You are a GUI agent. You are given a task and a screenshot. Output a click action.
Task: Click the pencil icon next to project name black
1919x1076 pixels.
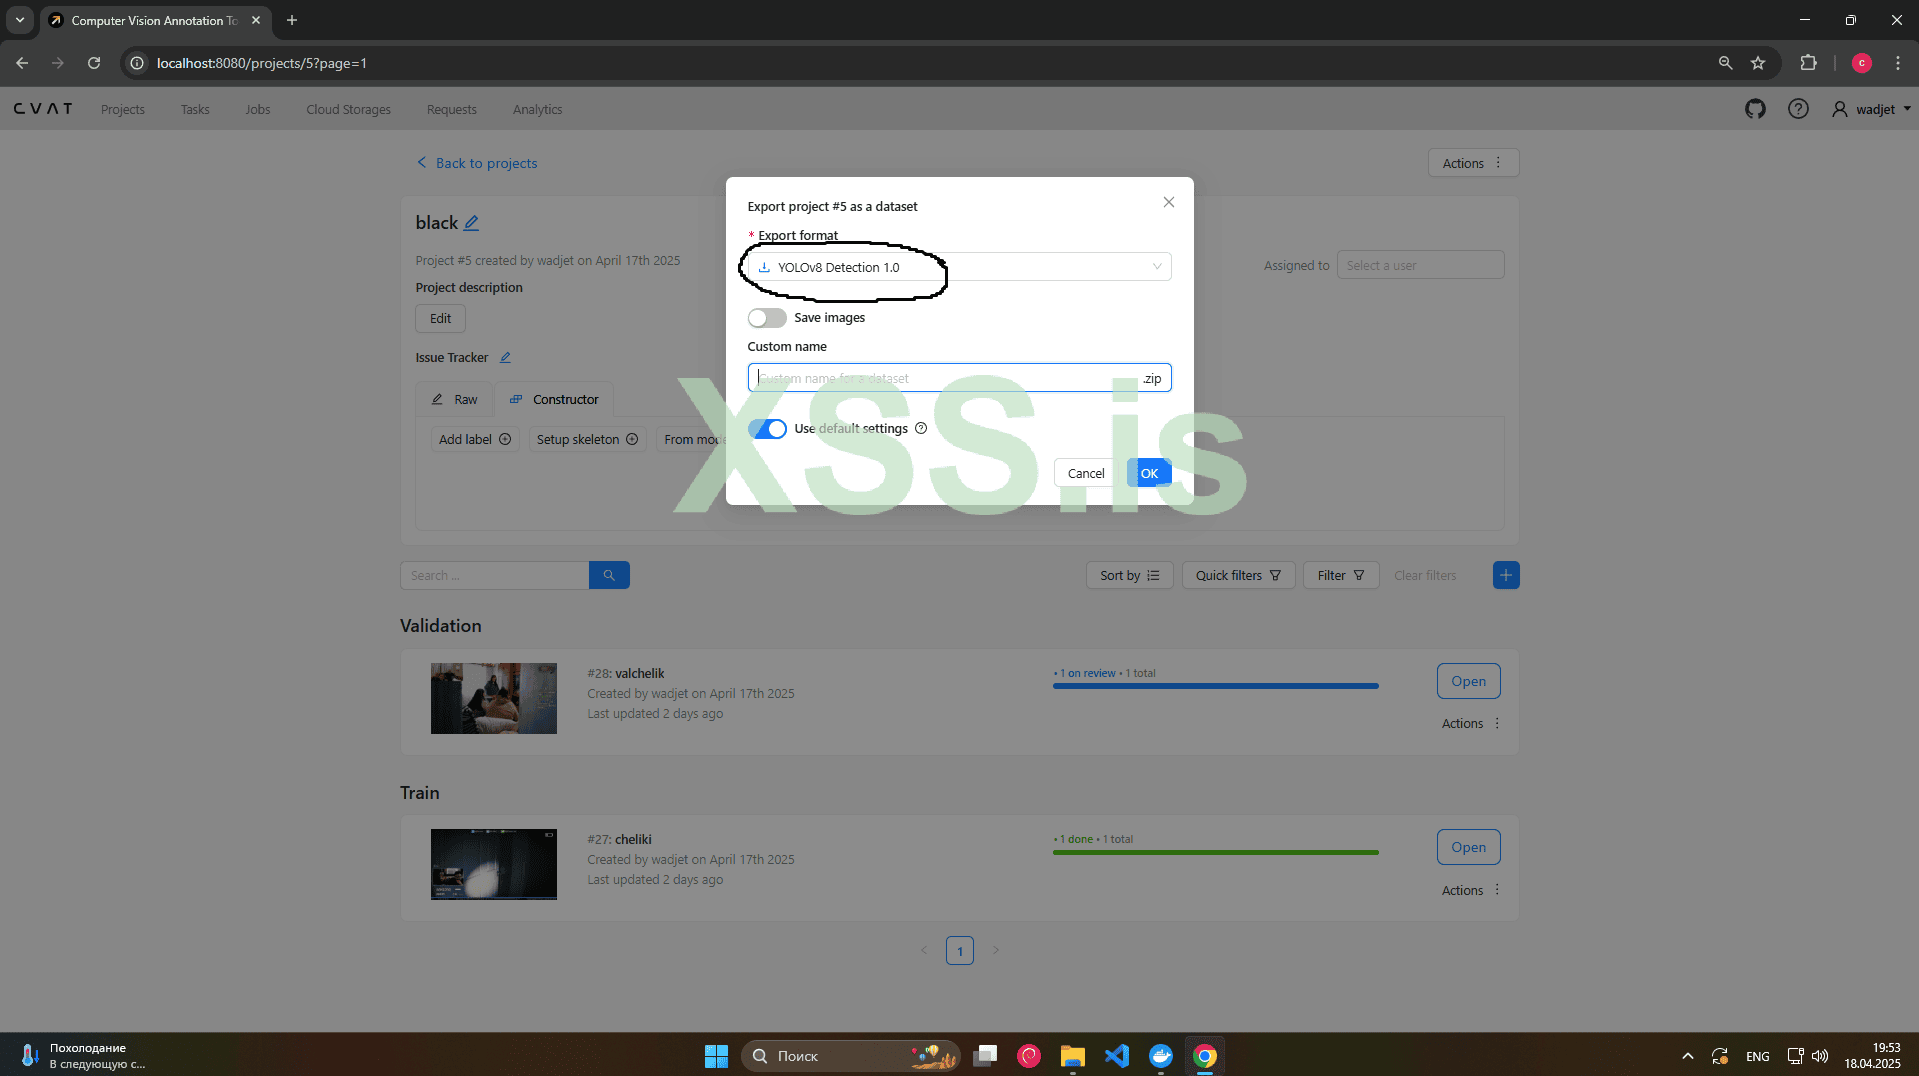[x=471, y=223]
